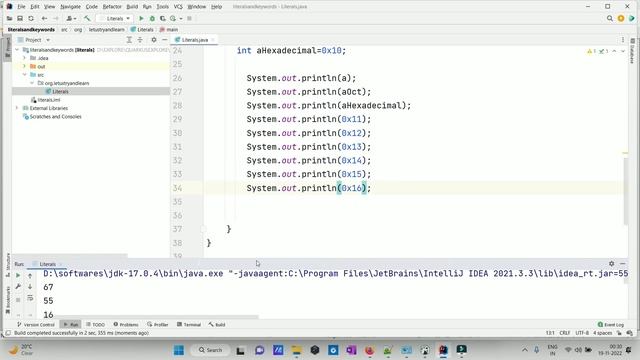The image size is (640, 360).
Task: Click the green Run Literals play icon in toolbar
Action: point(141,18)
